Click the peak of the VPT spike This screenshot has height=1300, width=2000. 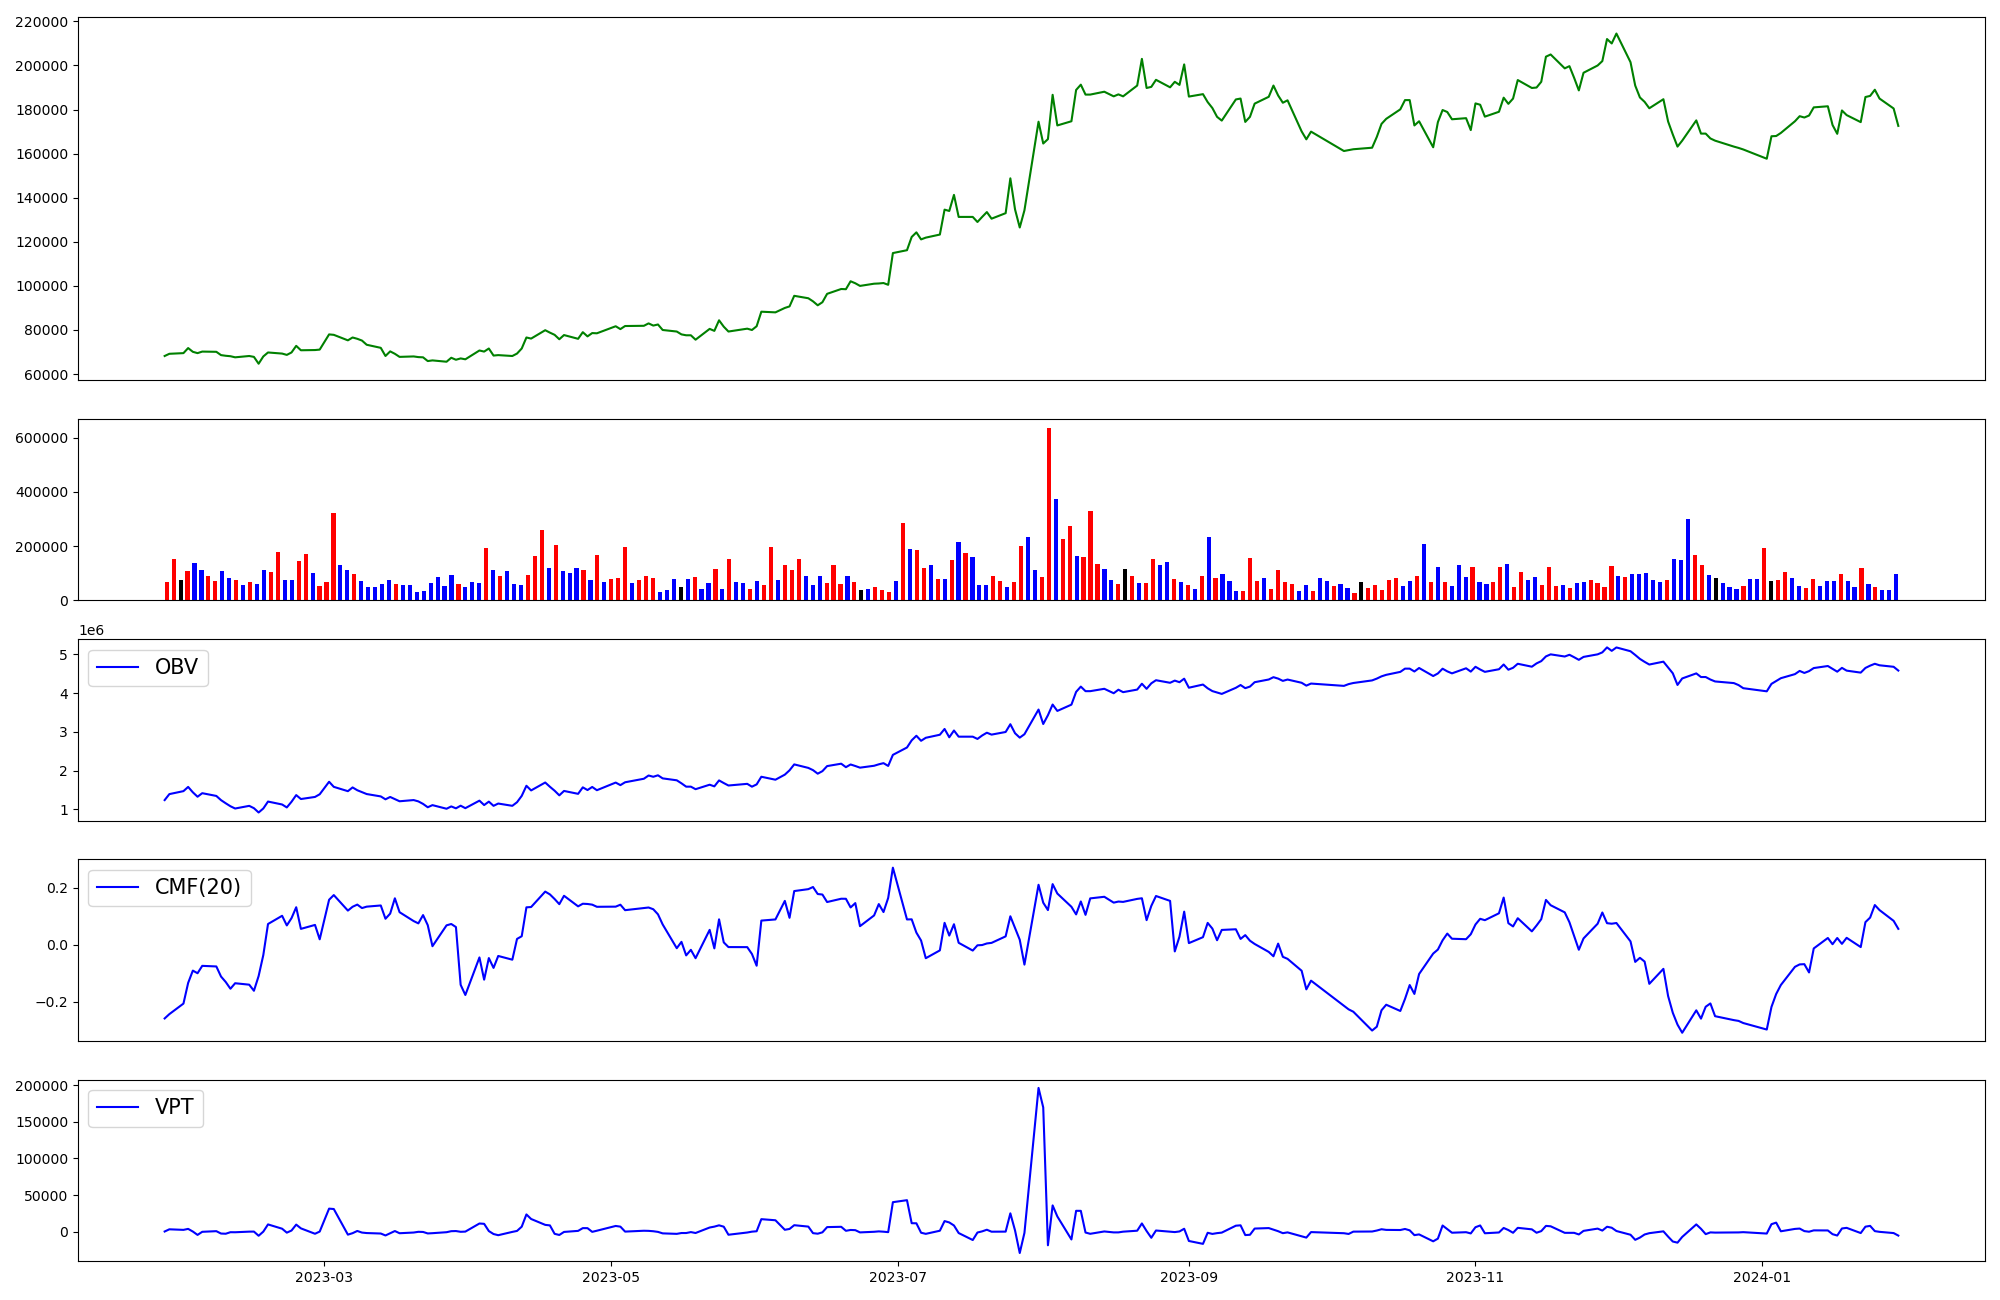coord(1038,1089)
